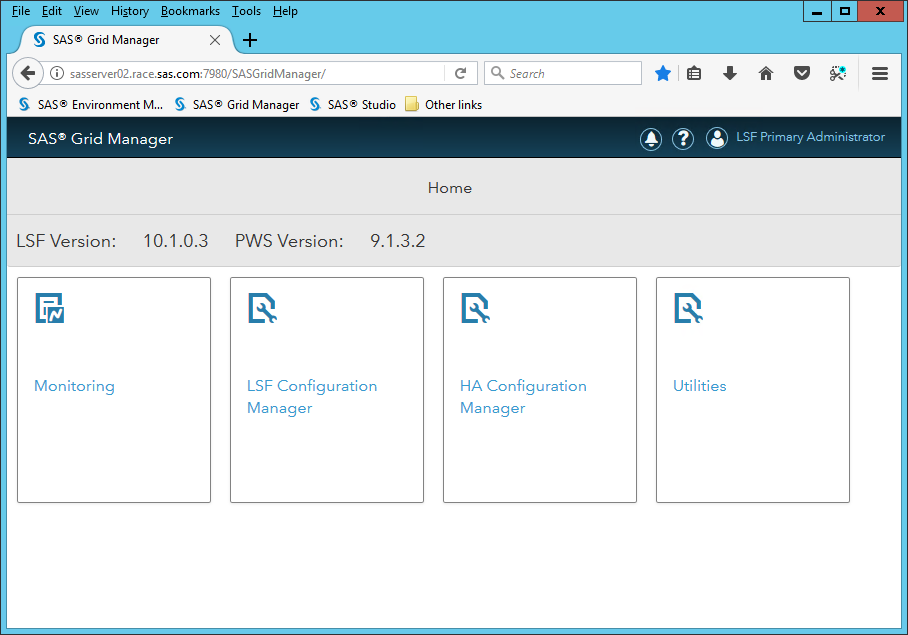Maximize the browser window
The width and height of the screenshot is (908, 635).
845,11
